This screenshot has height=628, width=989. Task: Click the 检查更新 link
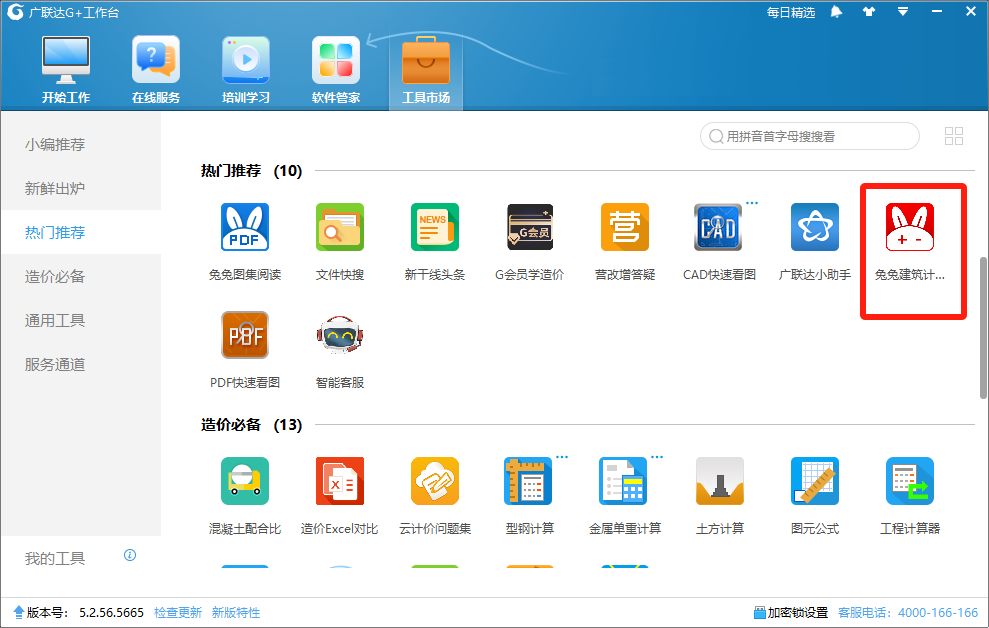tap(178, 612)
